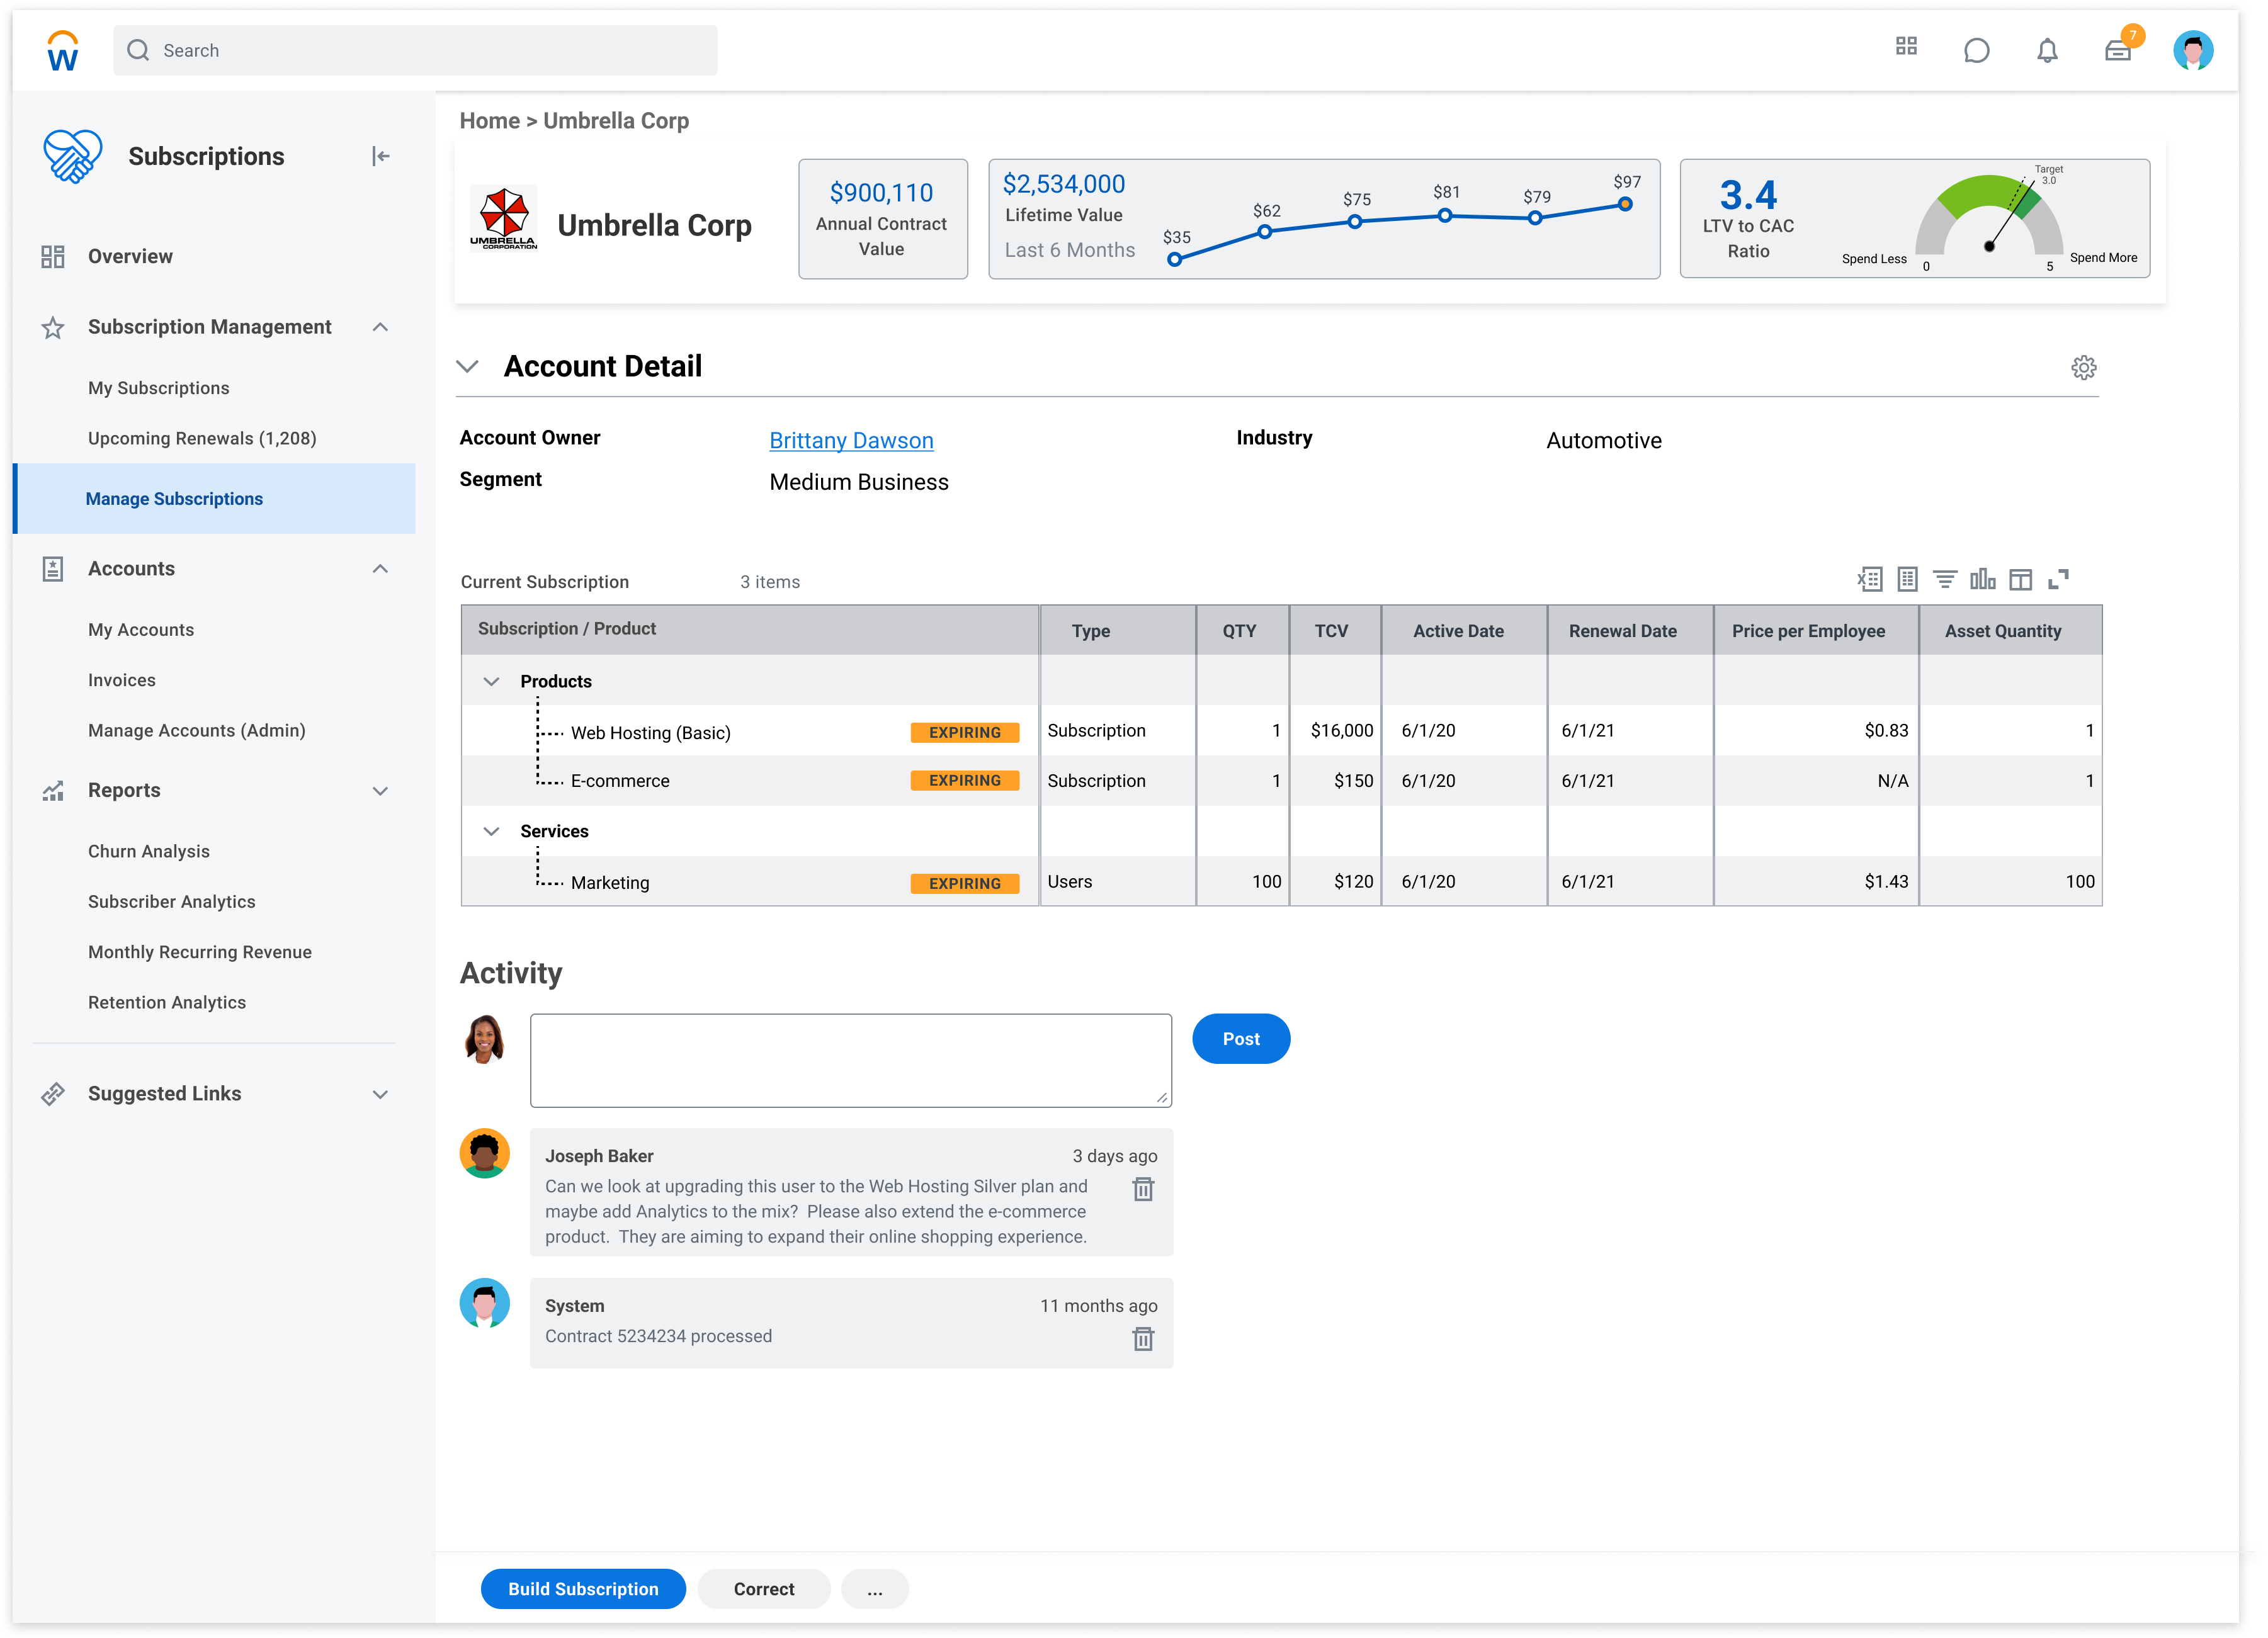Click the "Medium Business" segment value
This screenshot has width=2268, height=1638.
859,483
